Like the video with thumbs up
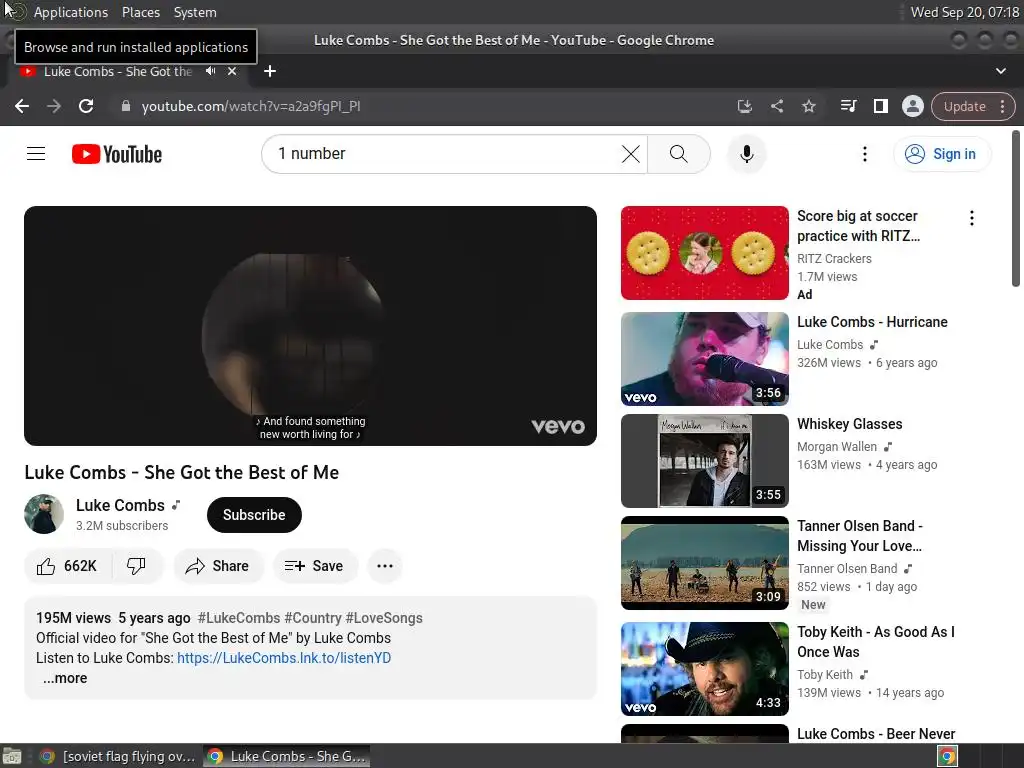 (x=67, y=566)
